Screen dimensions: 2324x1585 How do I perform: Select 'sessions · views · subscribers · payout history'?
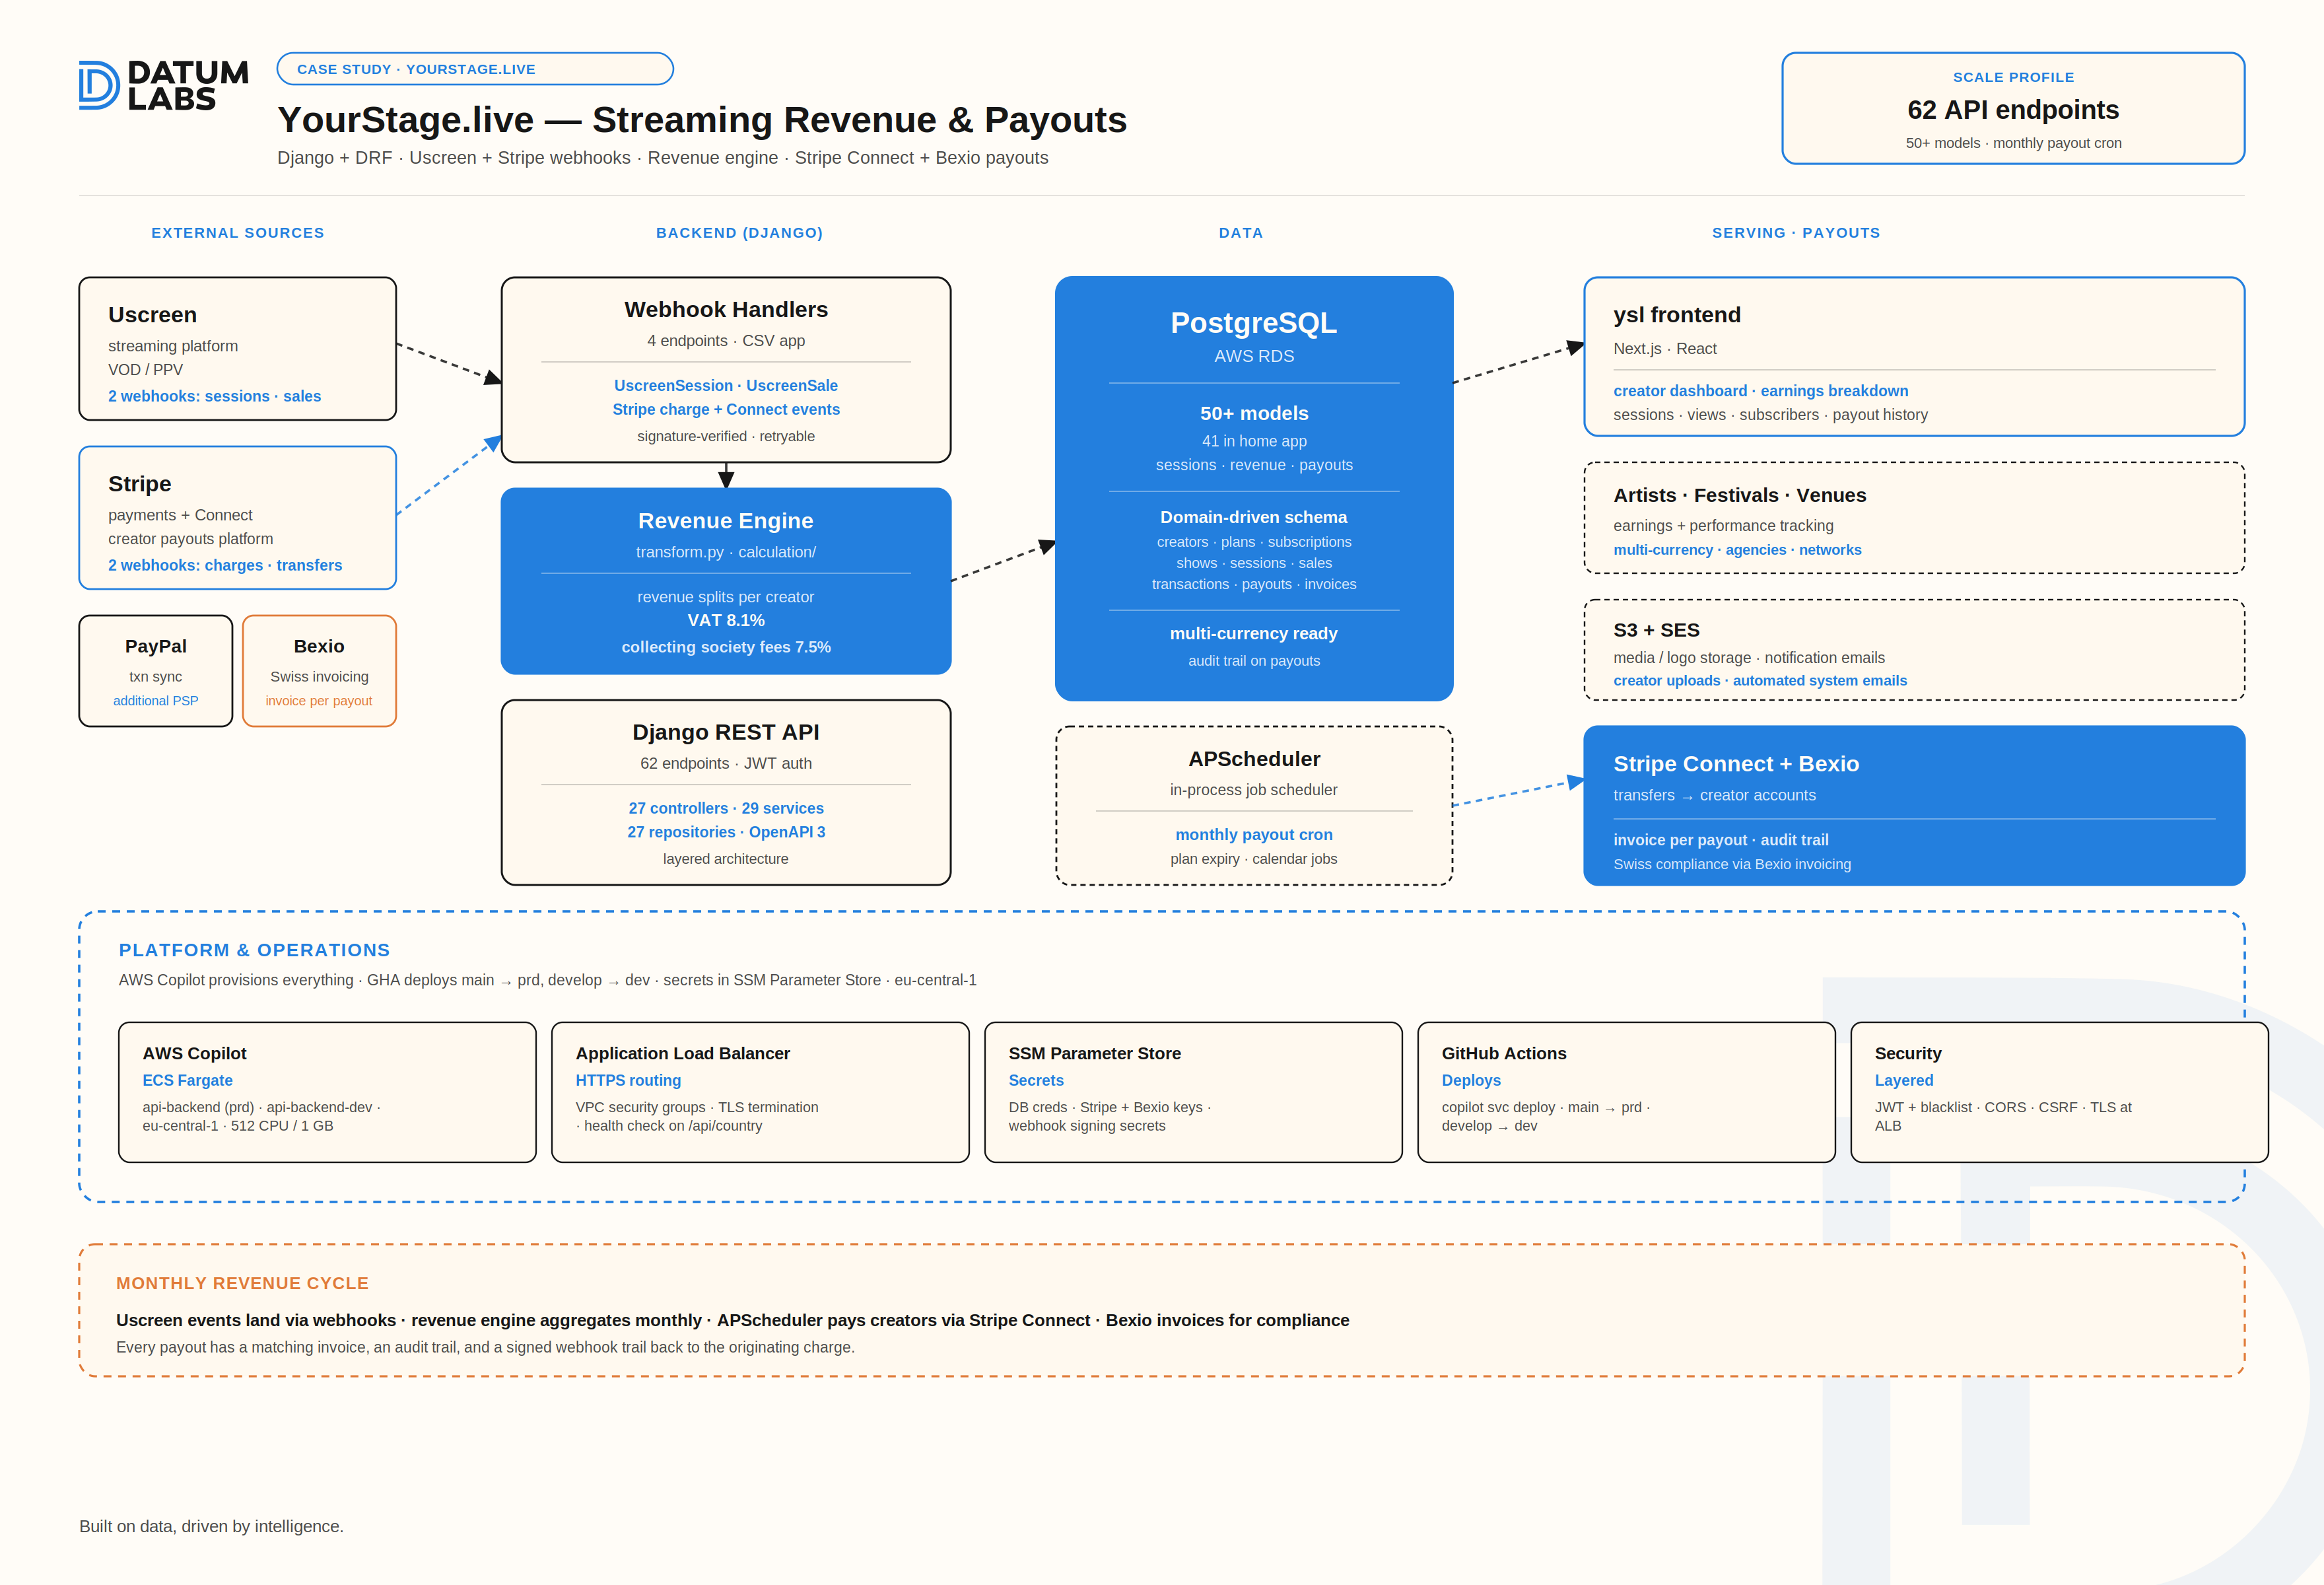coord(1771,415)
